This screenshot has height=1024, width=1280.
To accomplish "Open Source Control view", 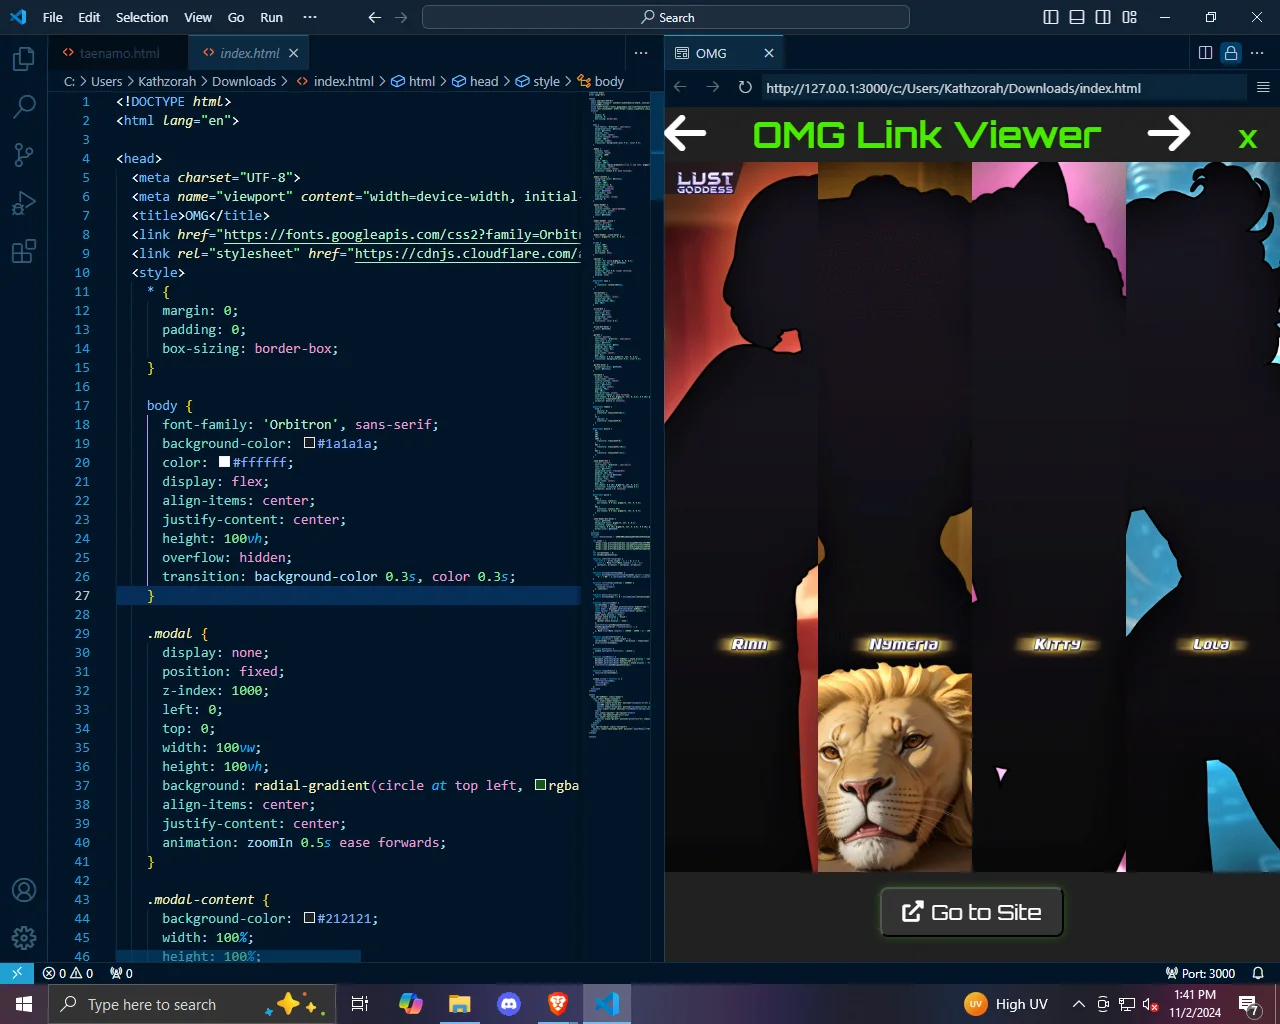I will click(24, 154).
